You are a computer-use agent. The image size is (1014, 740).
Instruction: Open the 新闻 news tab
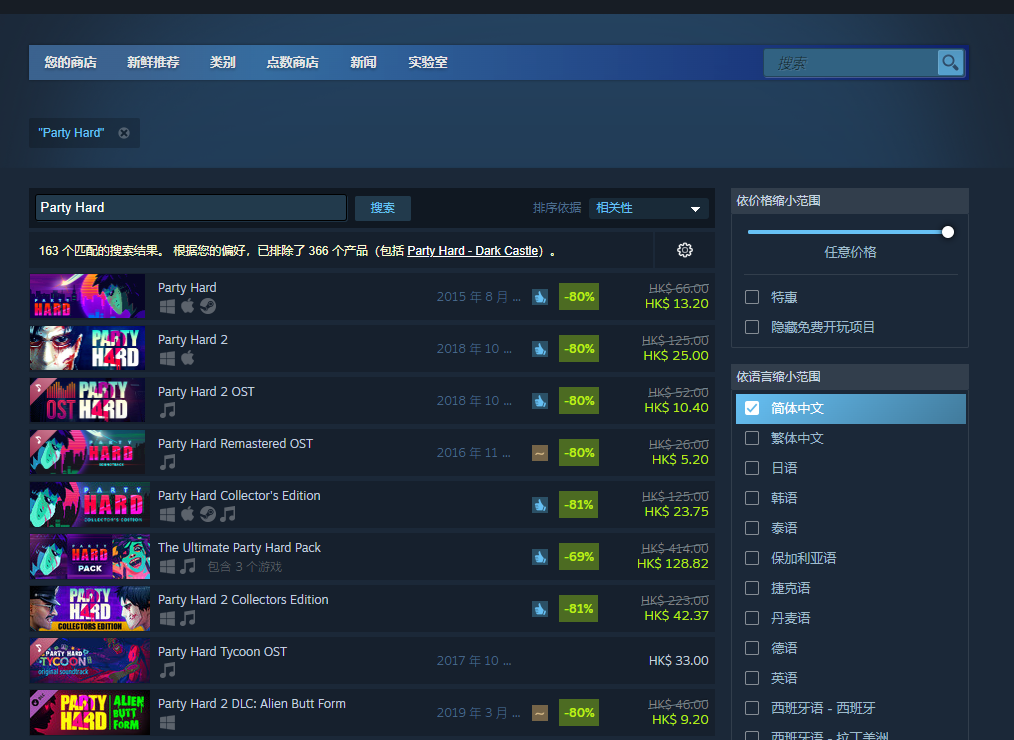(x=363, y=63)
